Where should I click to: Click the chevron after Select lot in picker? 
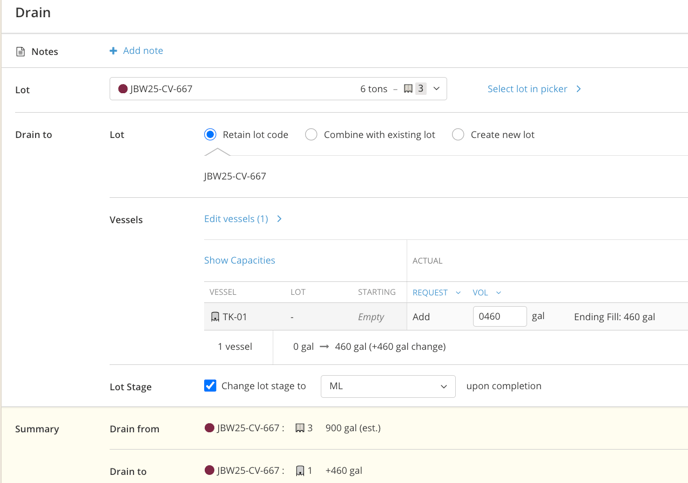pyautogui.click(x=579, y=89)
